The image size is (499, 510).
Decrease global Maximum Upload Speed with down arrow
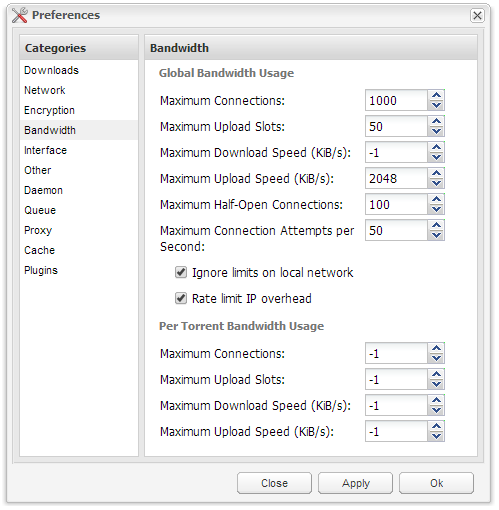click(436, 183)
